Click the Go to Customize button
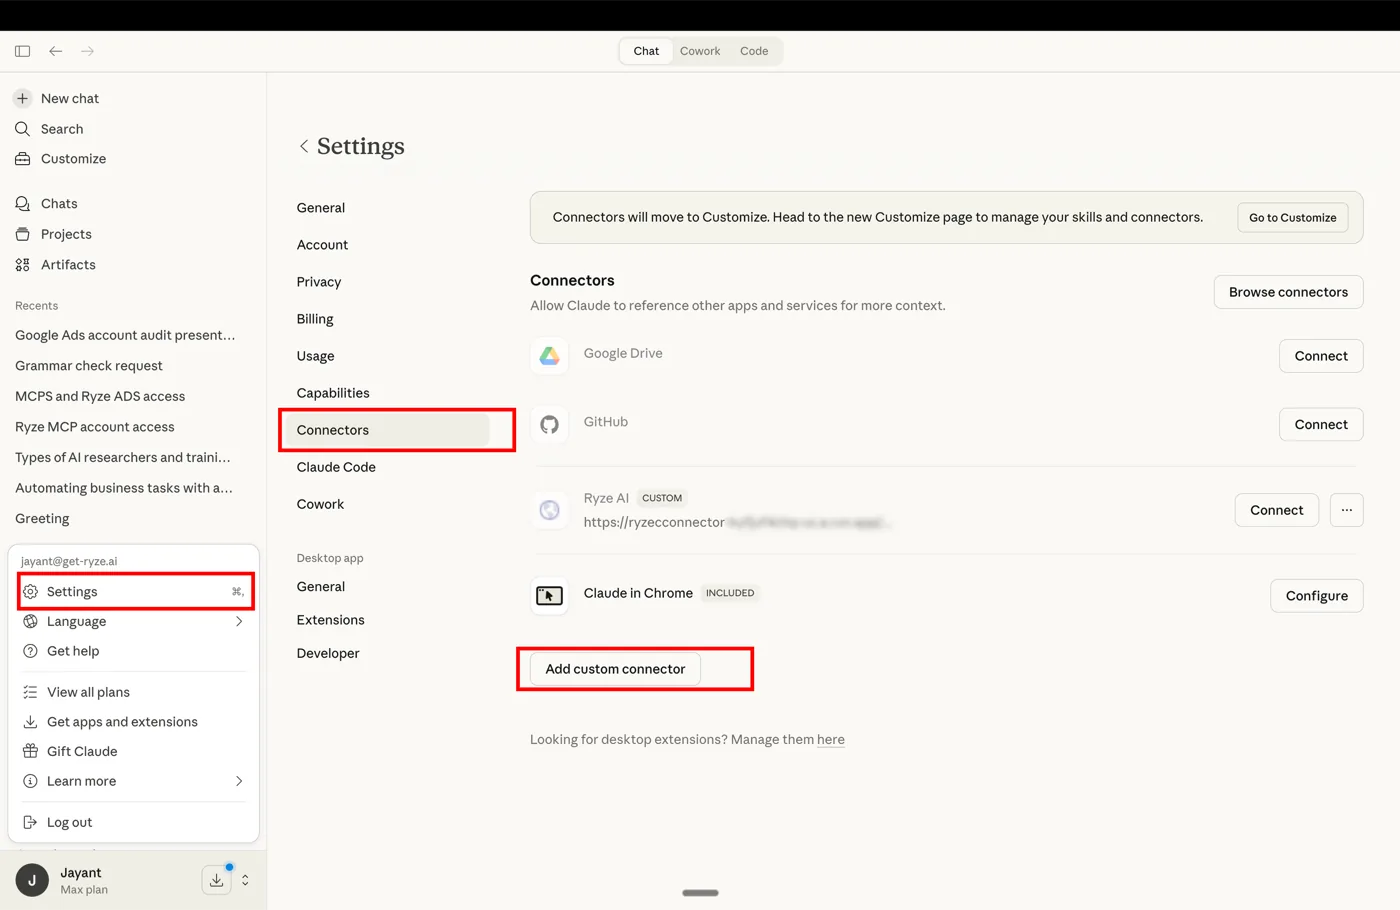1400x910 pixels. click(x=1293, y=217)
